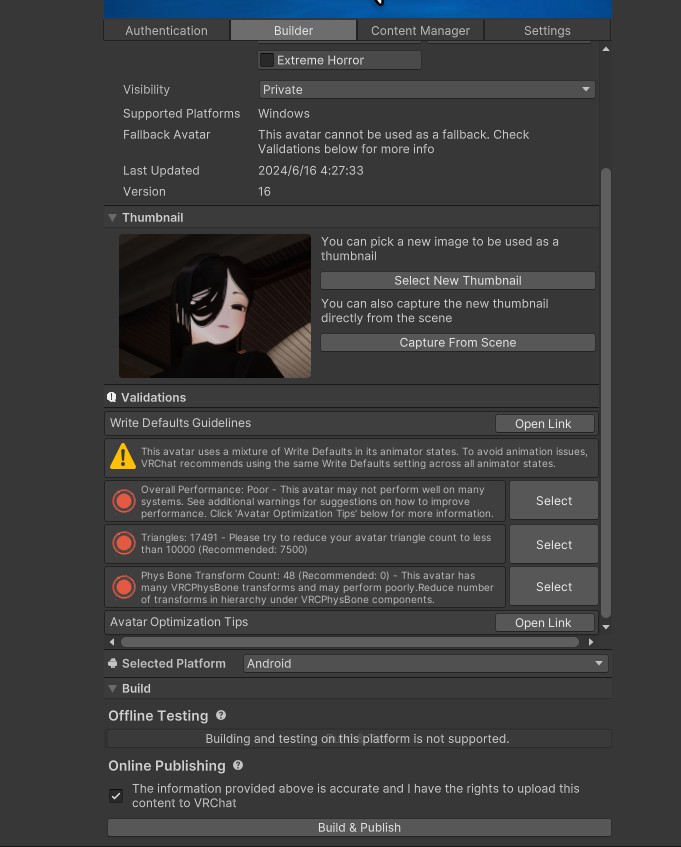This screenshot has width=681, height=847.
Task: Open the Selected Platform Android dropdown
Action: click(x=425, y=664)
